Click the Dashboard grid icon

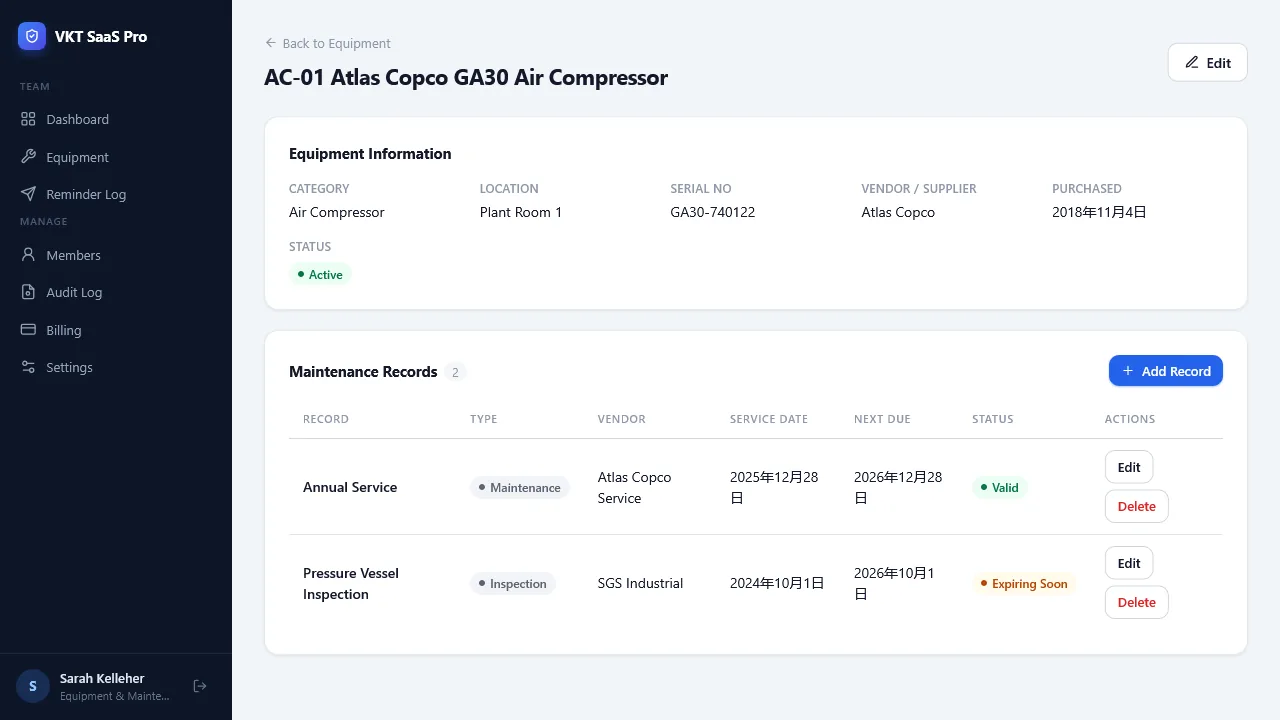[x=28, y=119]
